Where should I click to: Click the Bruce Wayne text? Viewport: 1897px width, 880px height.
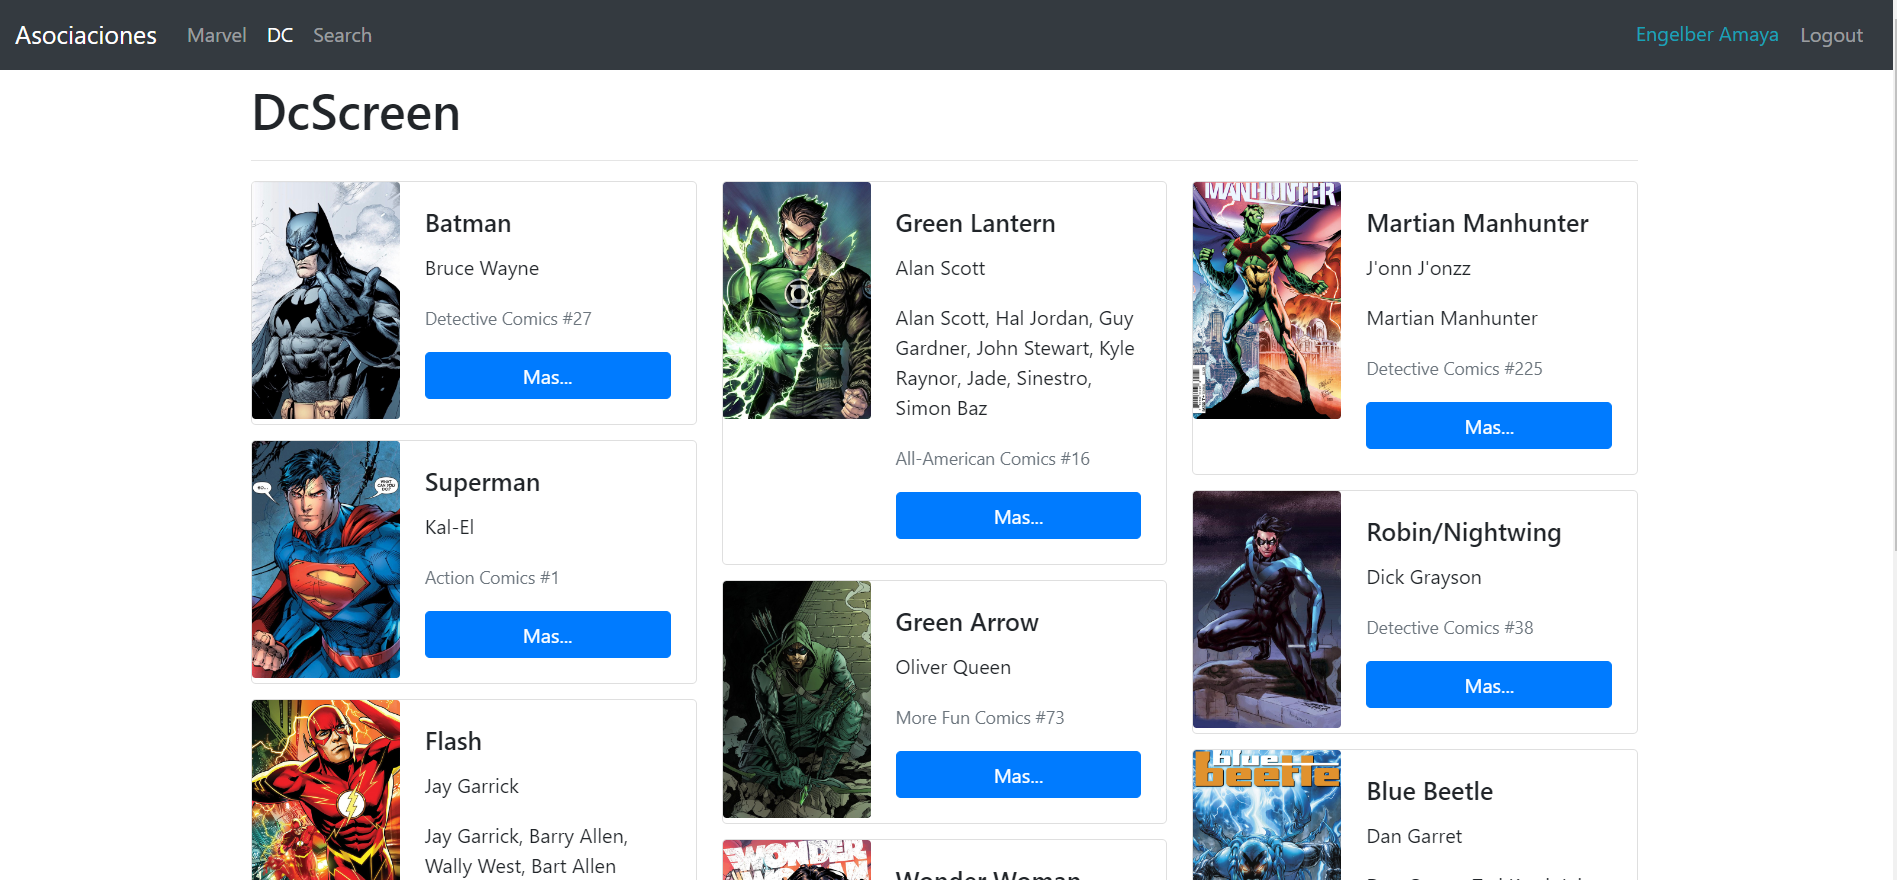[x=482, y=268]
